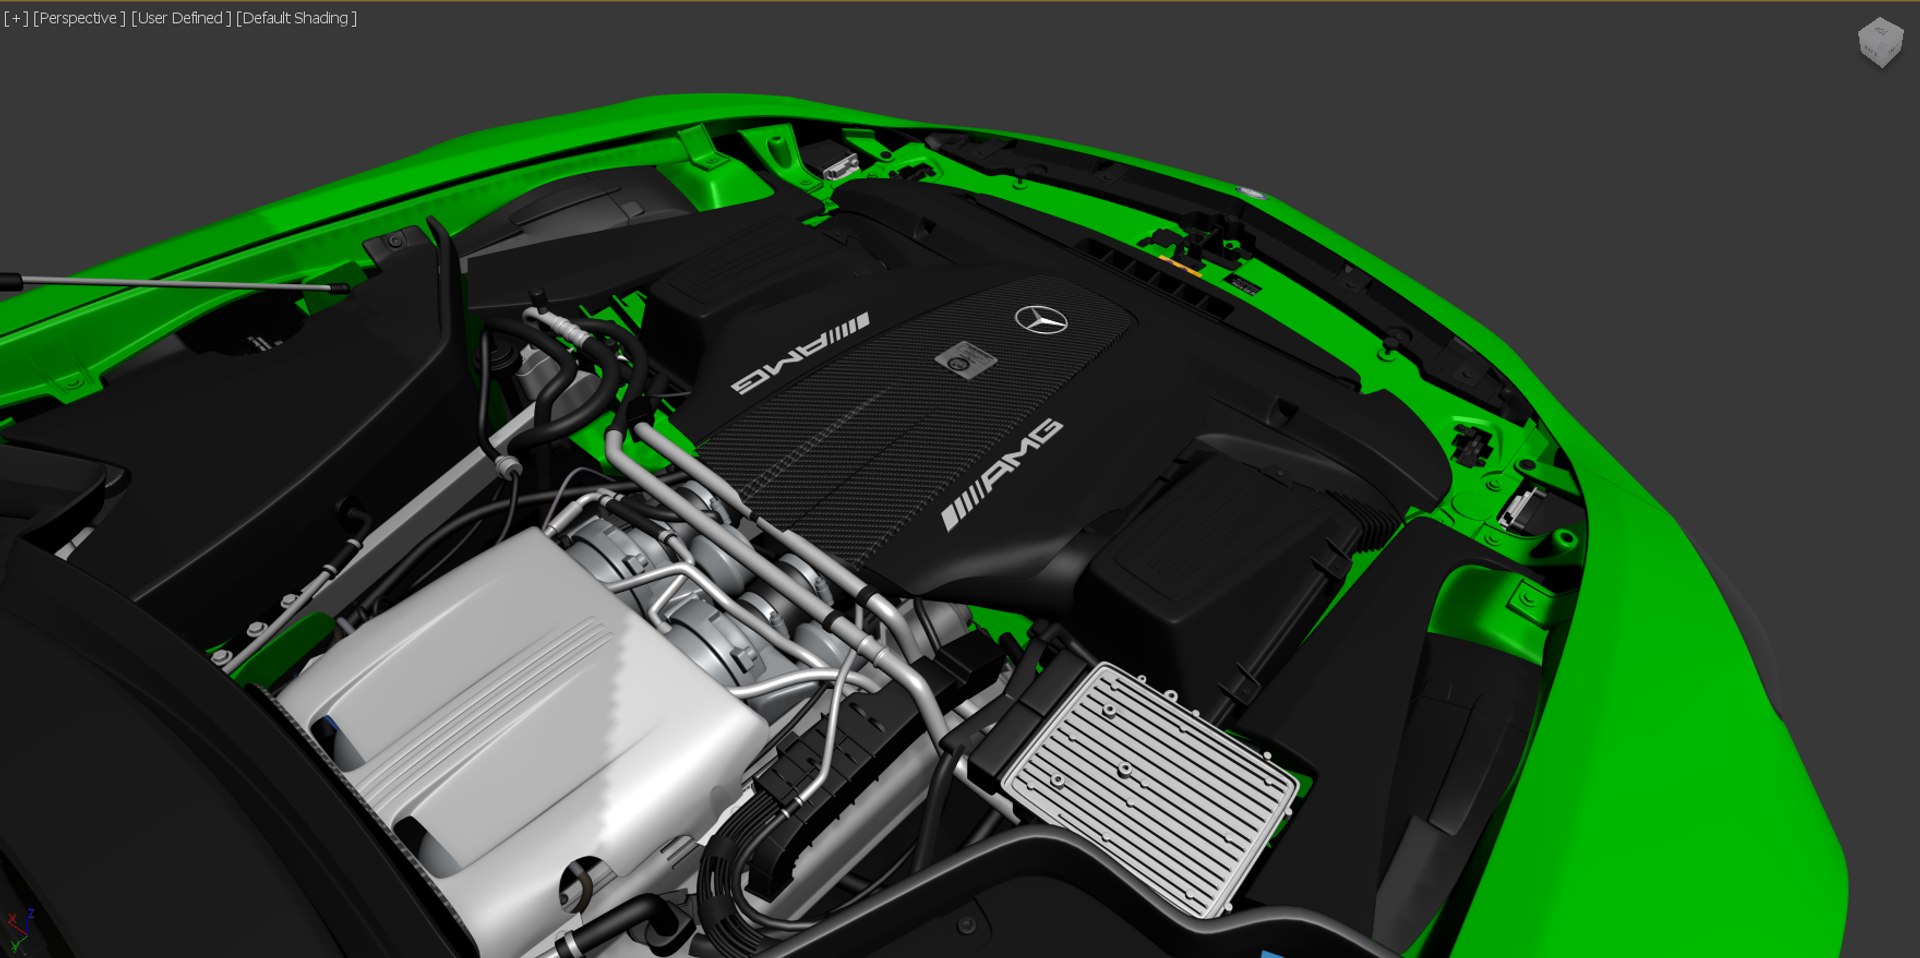The image size is (1920, 958).
Task: Open the [+] viewport general menu
Action: 16,18
